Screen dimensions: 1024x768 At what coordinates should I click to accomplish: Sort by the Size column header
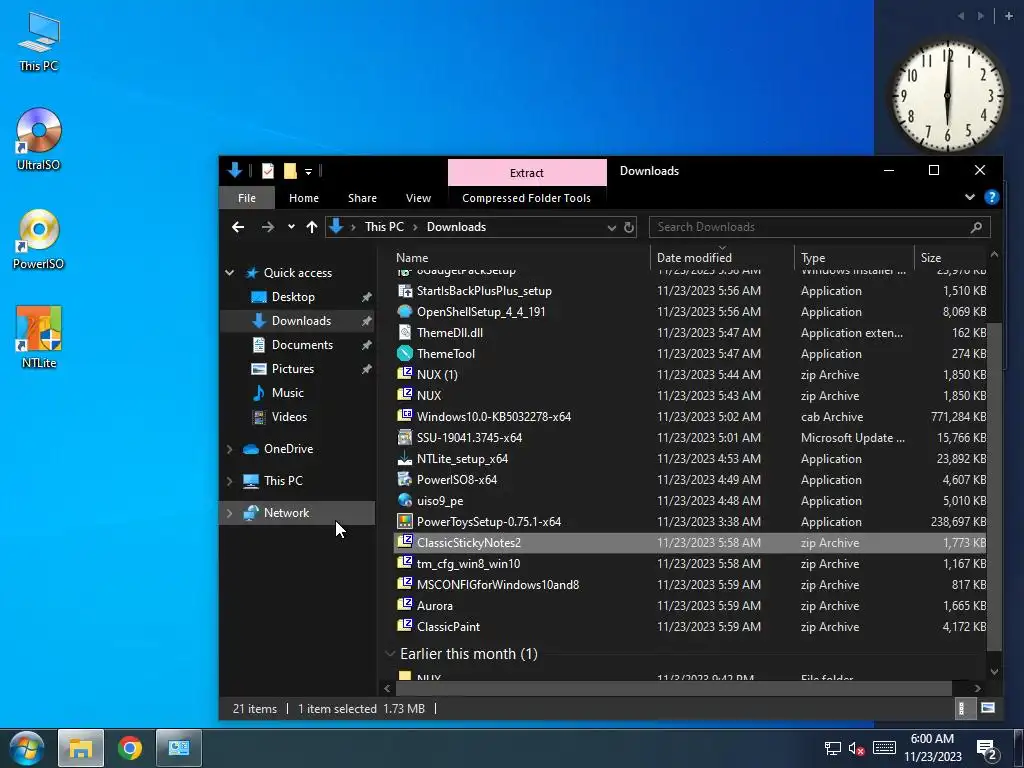tap(951, 257)
